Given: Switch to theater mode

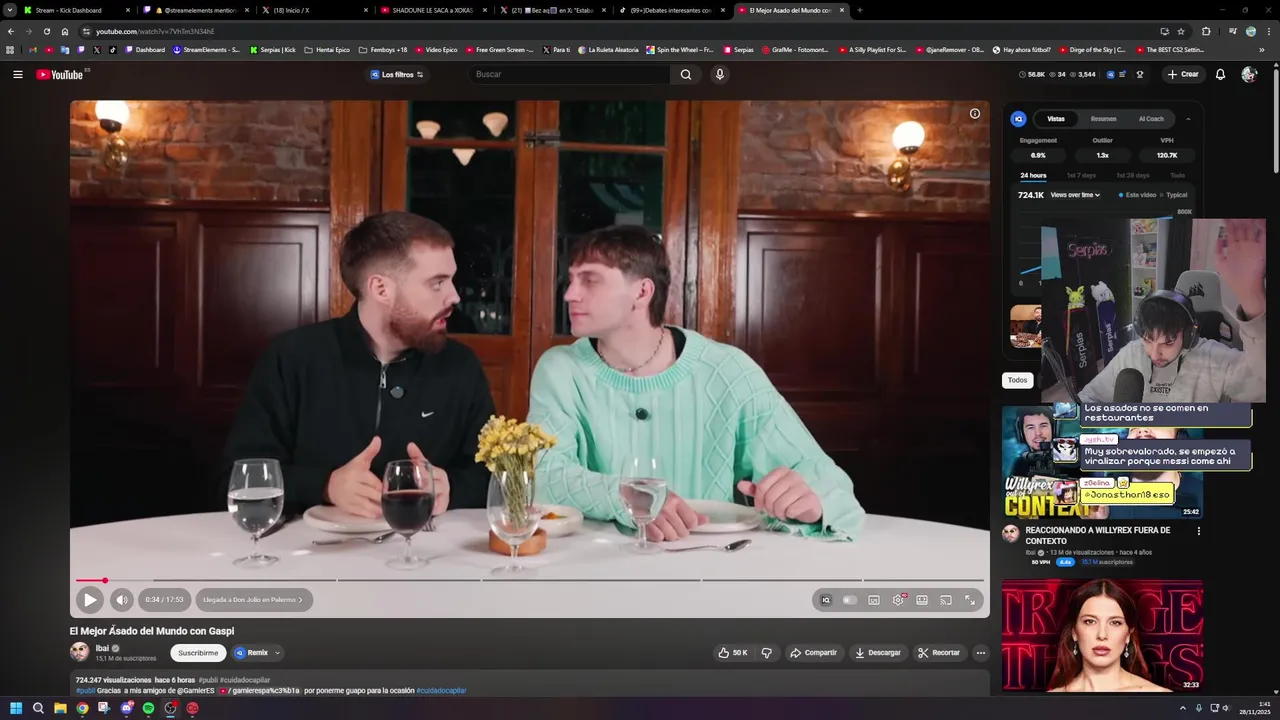Looking at the screenshot, I should click(922, 600).
